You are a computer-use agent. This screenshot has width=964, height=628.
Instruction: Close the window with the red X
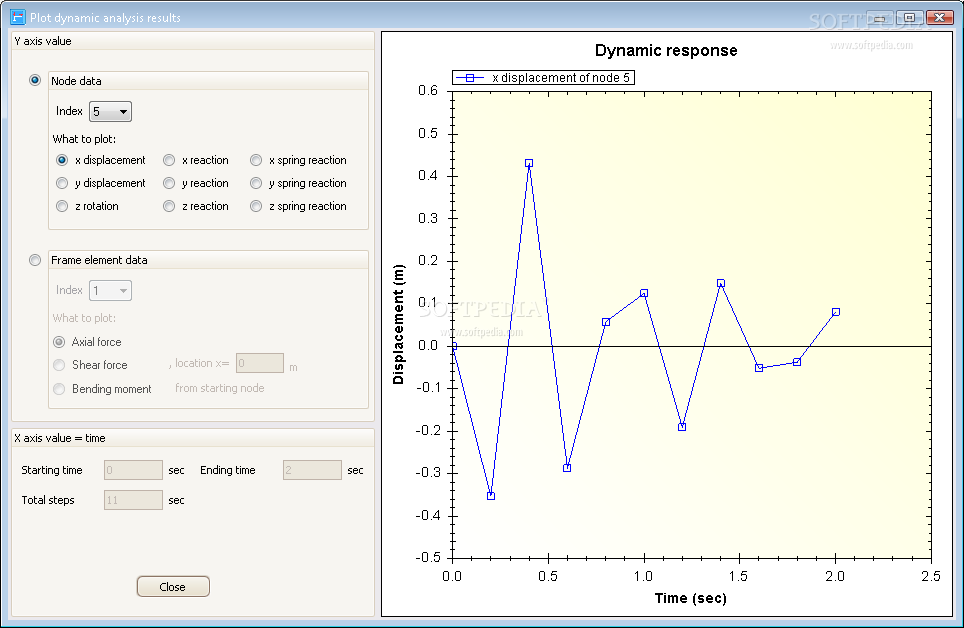[x=939, y=18]
